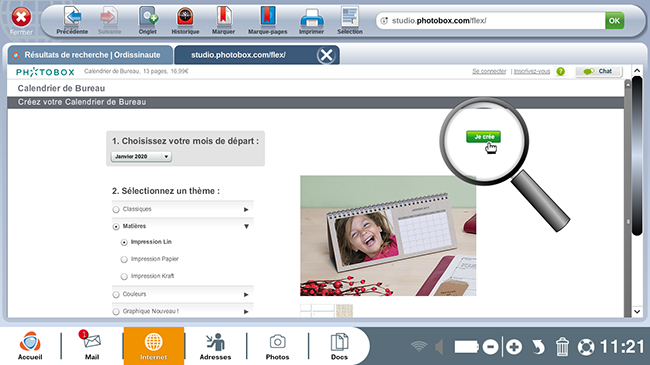This screenshot has width=650, height=365.
Task: Click the page scrollbar down arrow
Action: pyautogui.click(x=637, y=311)
